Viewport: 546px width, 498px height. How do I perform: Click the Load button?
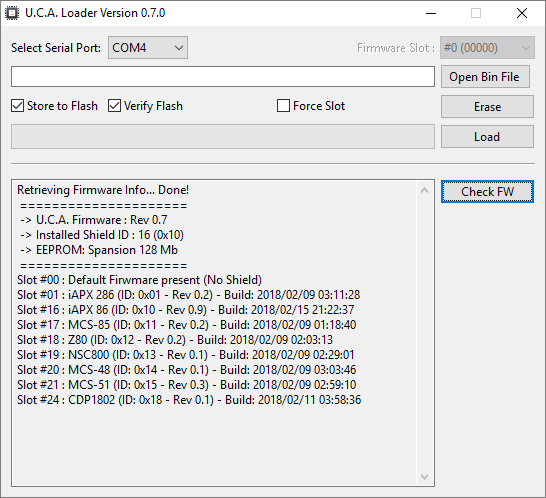click(487, 137)
